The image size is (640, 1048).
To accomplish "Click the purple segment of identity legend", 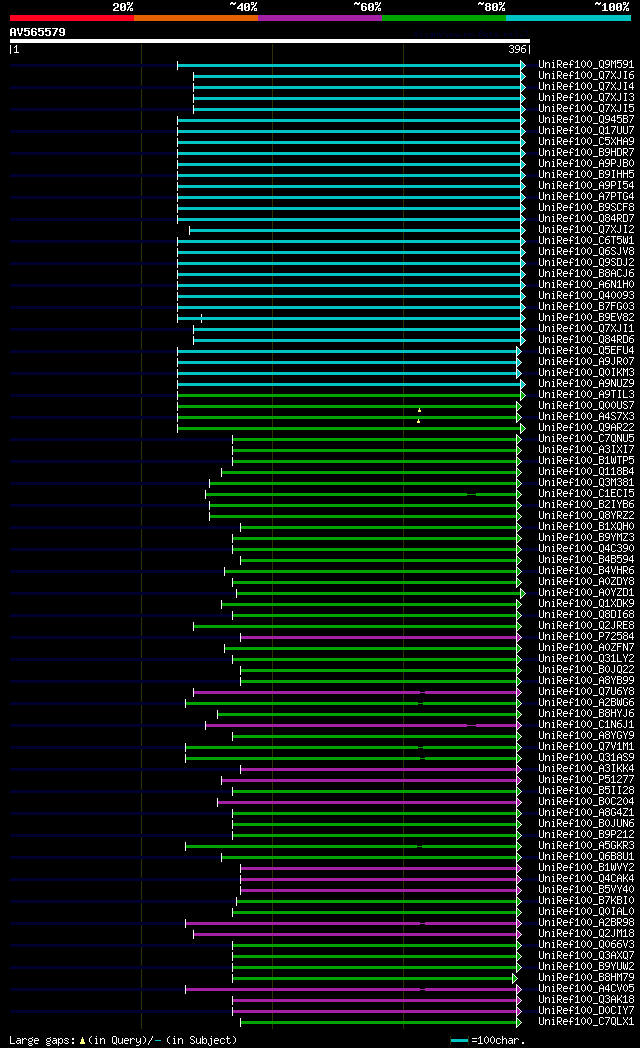I will coord(320,18).
